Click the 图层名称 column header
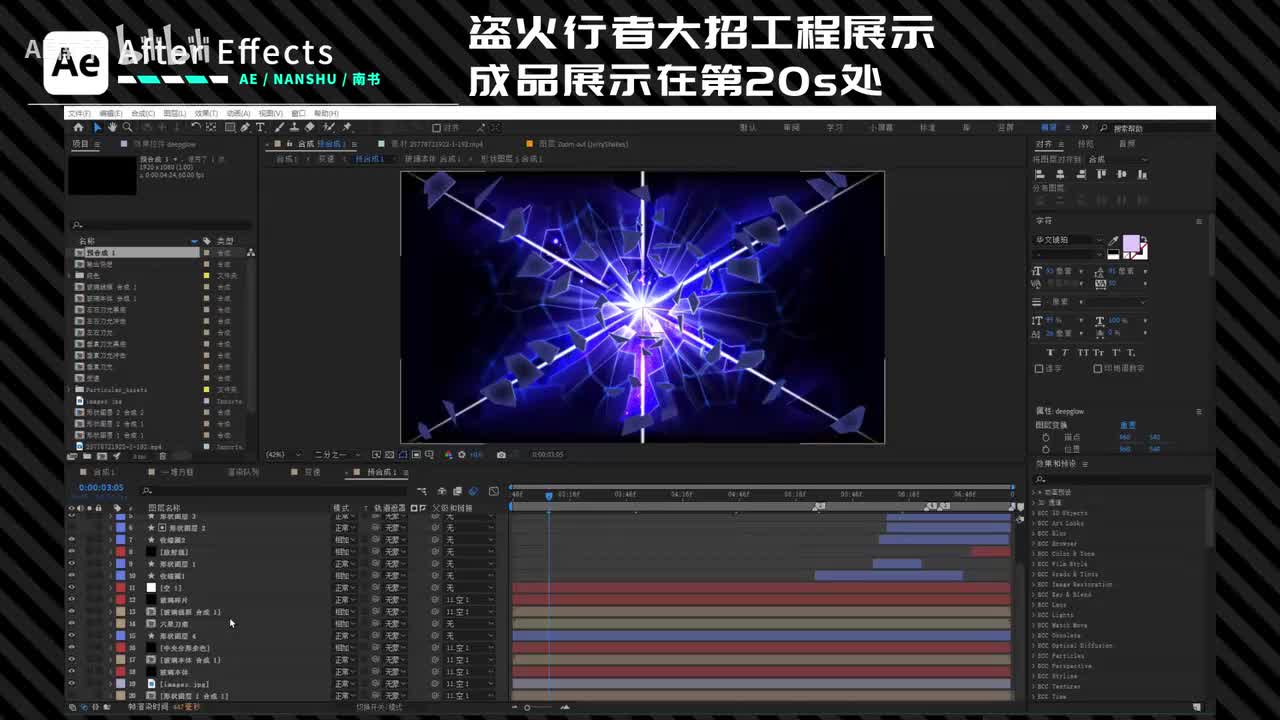 [x=164, y=507]
